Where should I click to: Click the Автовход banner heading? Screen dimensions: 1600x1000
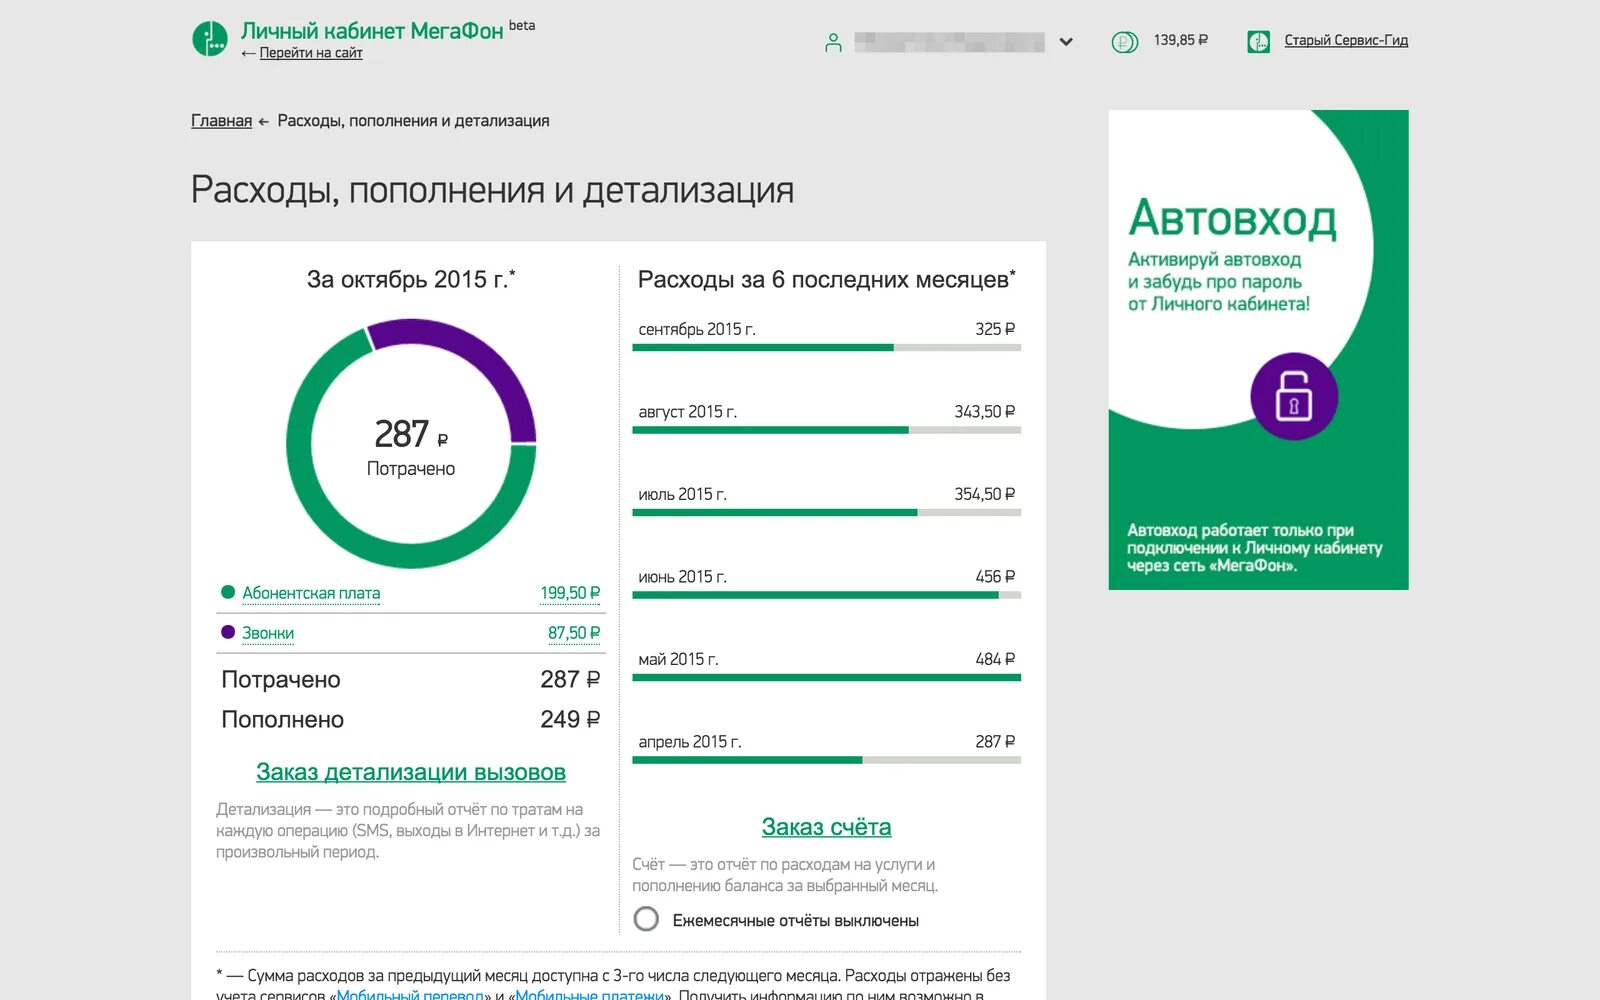click(x=1232, y=218)
